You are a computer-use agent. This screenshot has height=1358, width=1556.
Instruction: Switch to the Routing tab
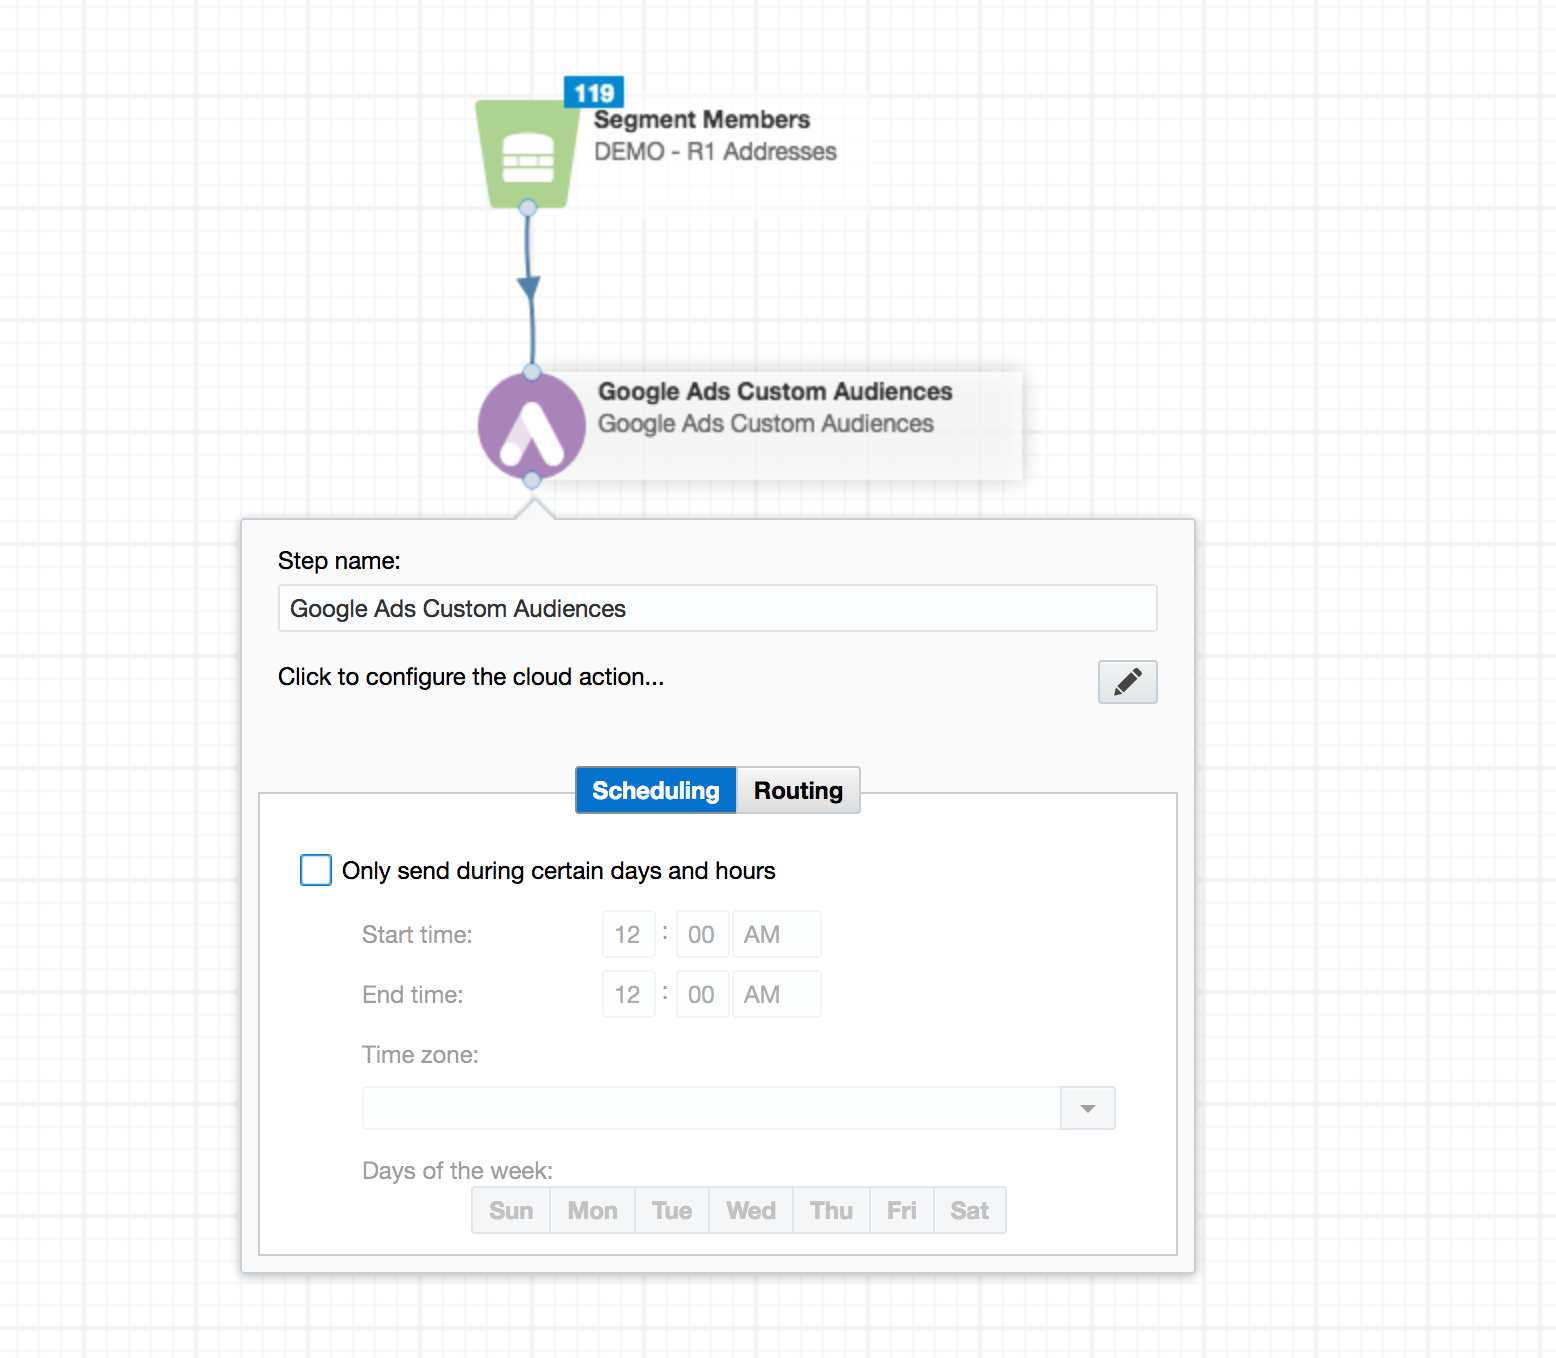798,790
